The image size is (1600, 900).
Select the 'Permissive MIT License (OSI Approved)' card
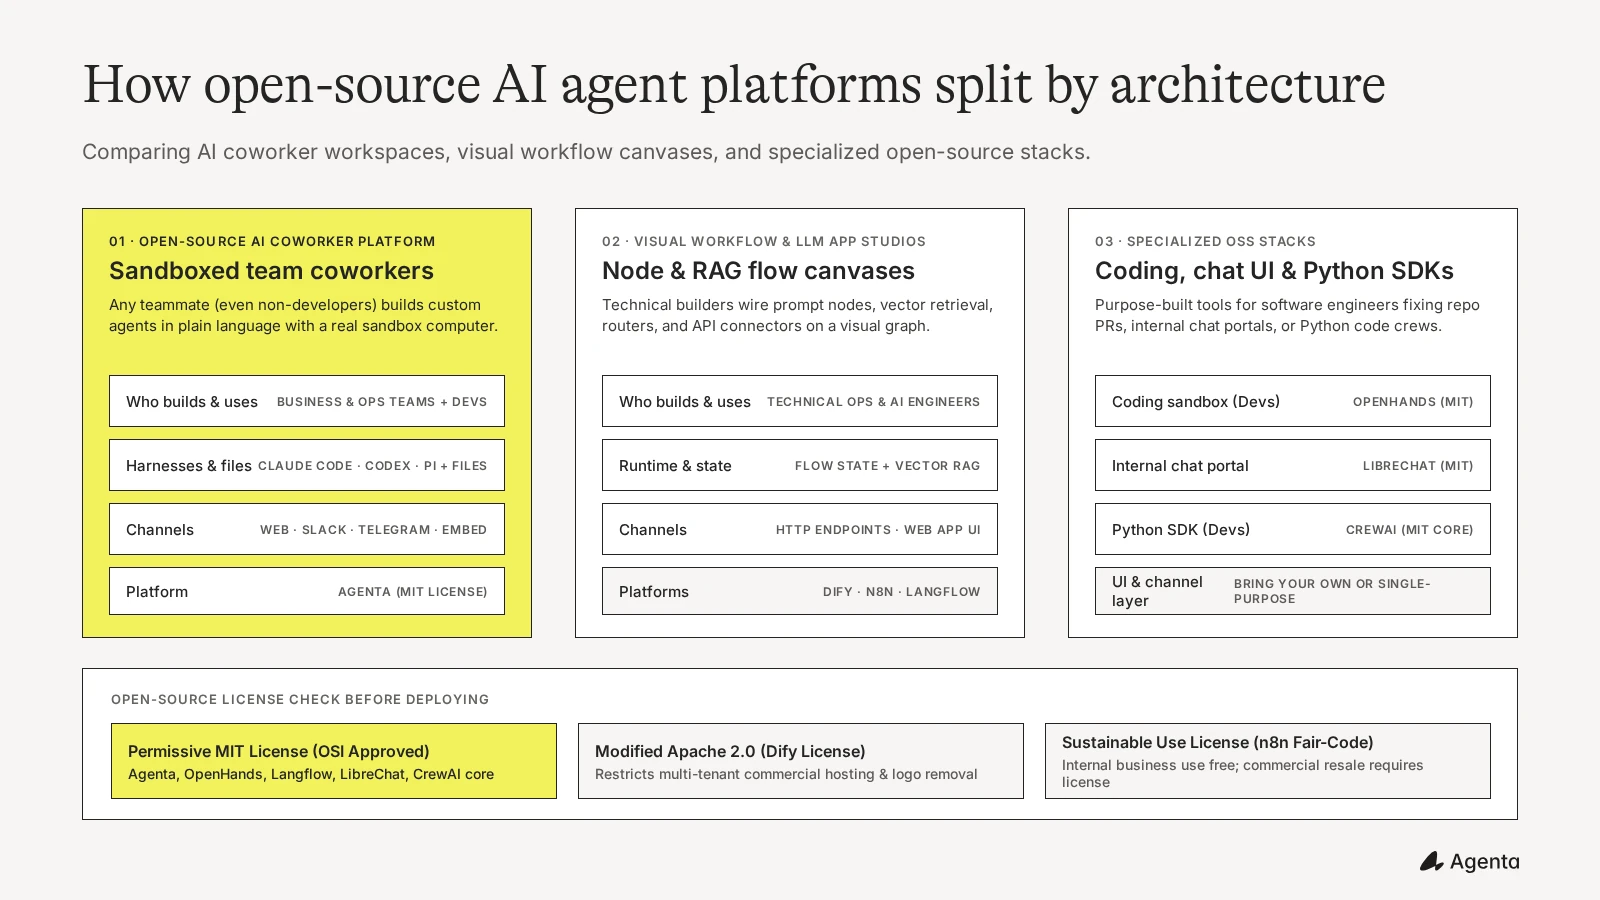tap(334, 761)
